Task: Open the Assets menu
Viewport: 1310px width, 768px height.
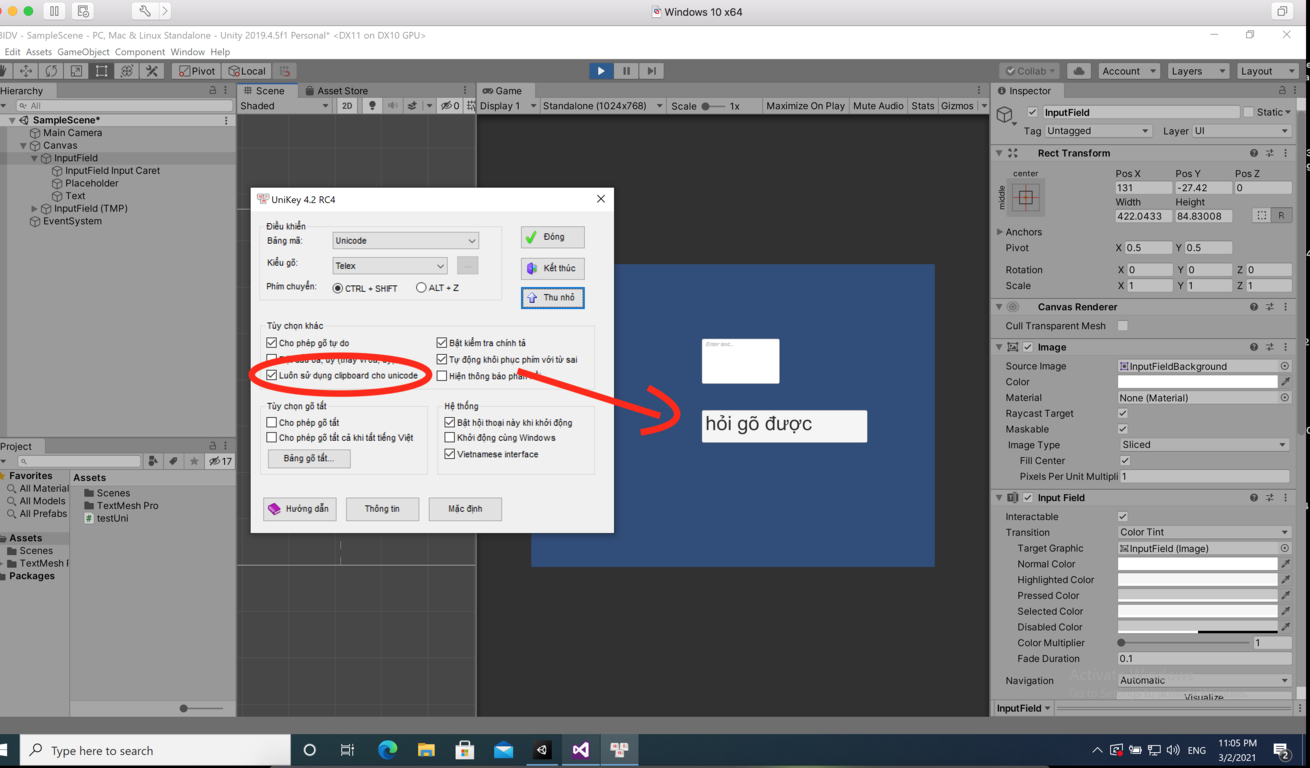Action: pyautogui.click(x=39, y=52)
